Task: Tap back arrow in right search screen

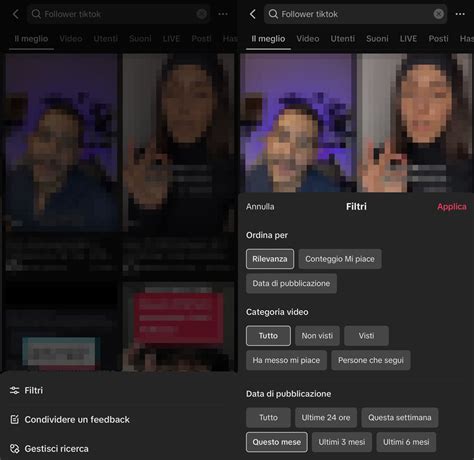Action: (x=253, y=14)
